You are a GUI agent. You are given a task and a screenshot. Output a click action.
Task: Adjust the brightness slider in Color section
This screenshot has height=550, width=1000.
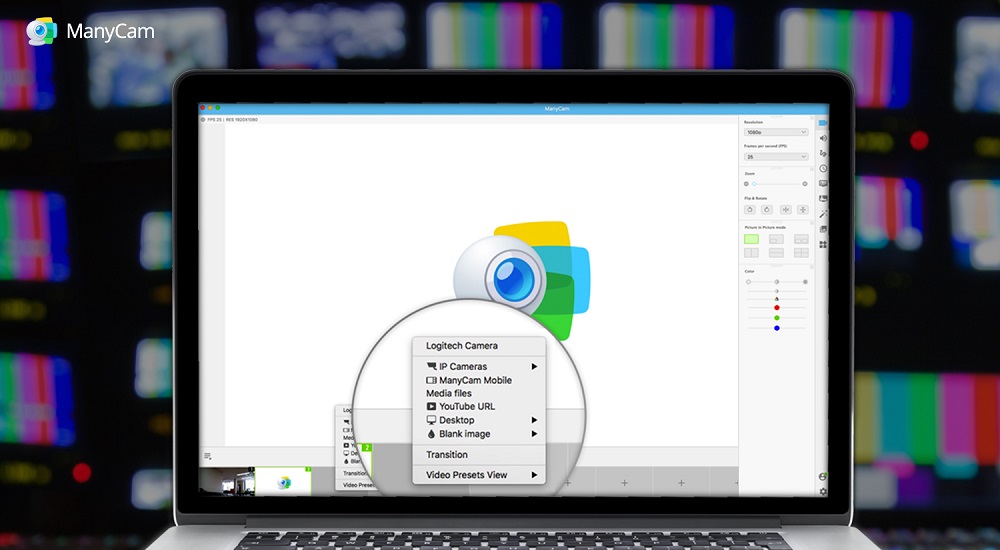pos(777,281)
